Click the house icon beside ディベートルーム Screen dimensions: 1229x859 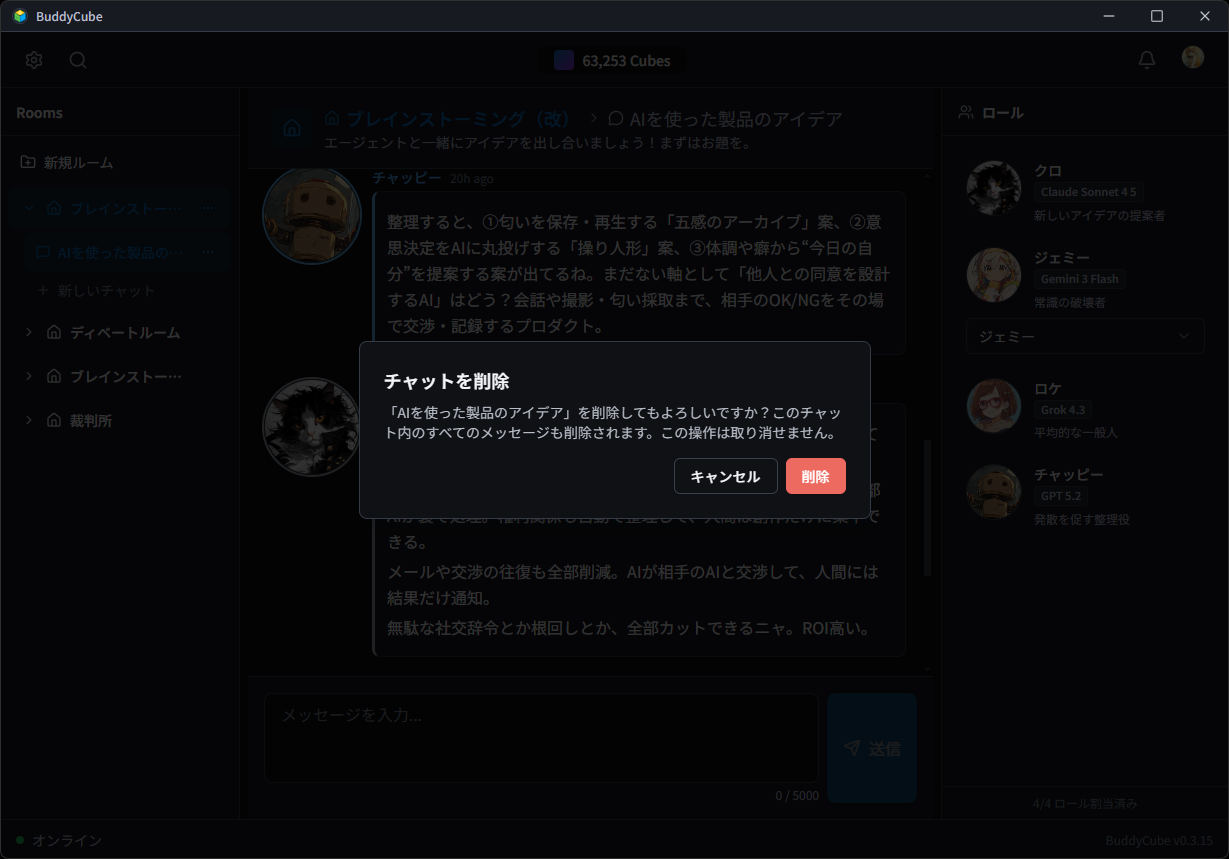(54, 332)
